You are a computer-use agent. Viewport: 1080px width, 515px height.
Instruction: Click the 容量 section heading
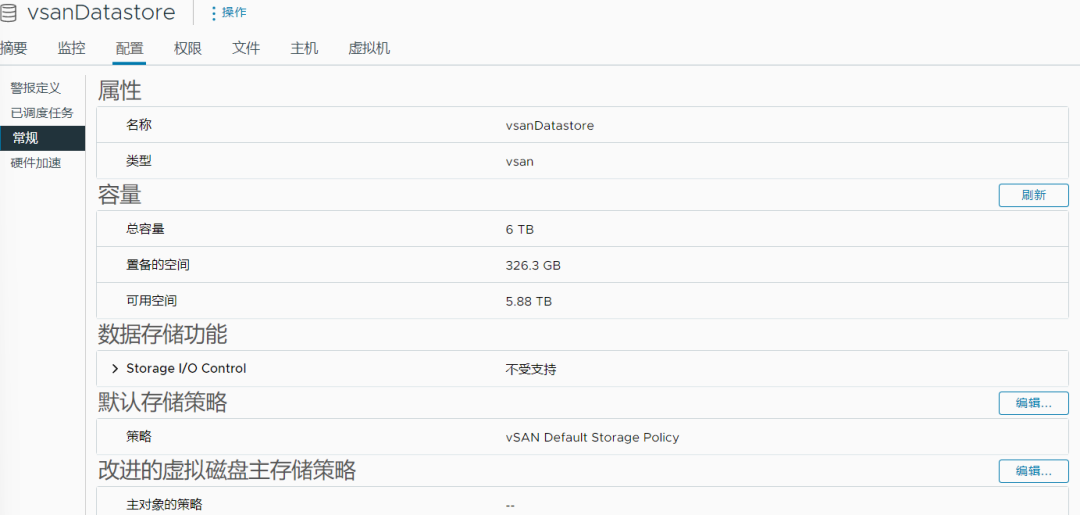(119, 196)
